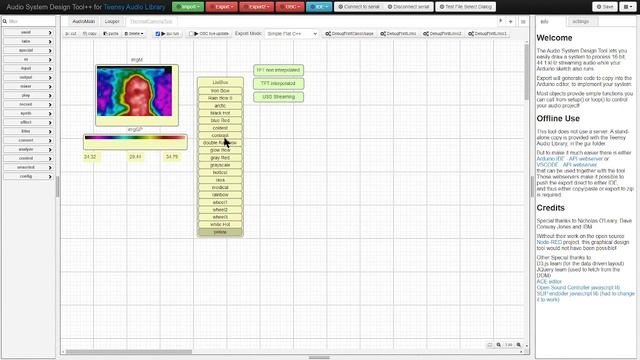Click the zoom out magnifier icon
The width and height of the screenshot is (640, 360).
pos(498,345)
